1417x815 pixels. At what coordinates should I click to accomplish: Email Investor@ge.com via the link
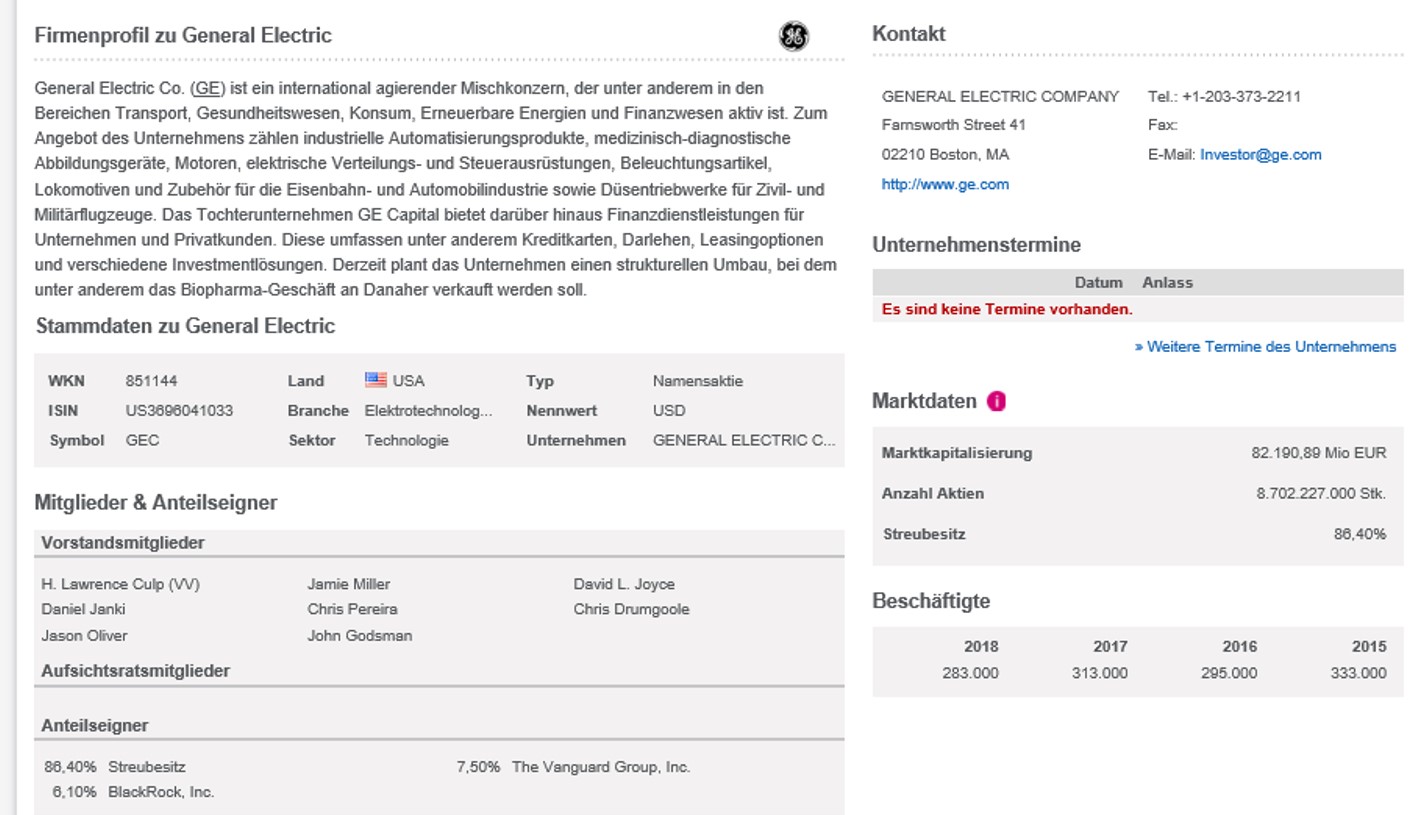(x=1260, y=155)
